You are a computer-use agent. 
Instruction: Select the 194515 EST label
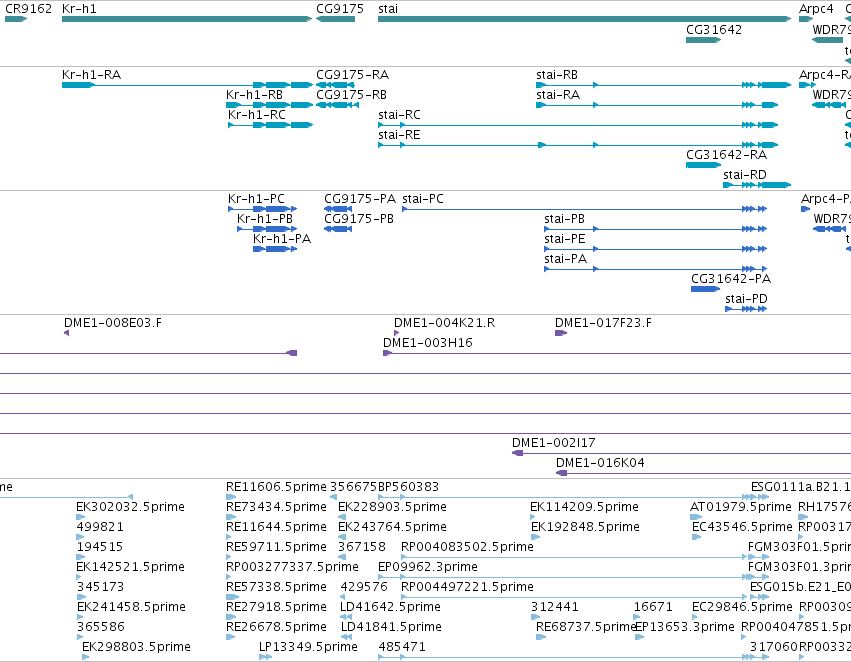point(100,547)
